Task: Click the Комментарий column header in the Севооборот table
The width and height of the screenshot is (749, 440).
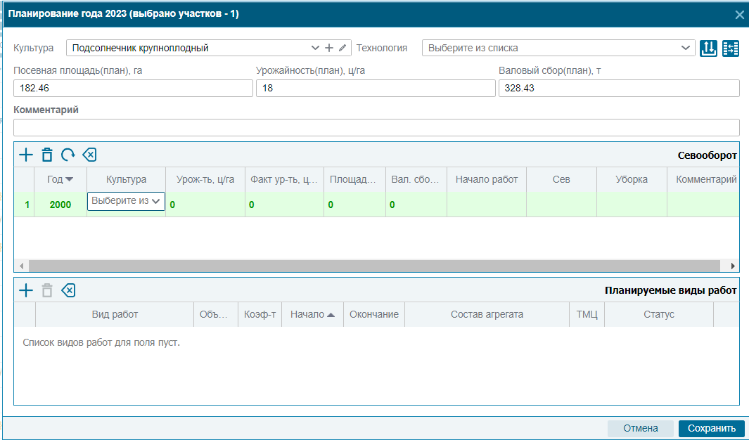Action: coord(703,180)
